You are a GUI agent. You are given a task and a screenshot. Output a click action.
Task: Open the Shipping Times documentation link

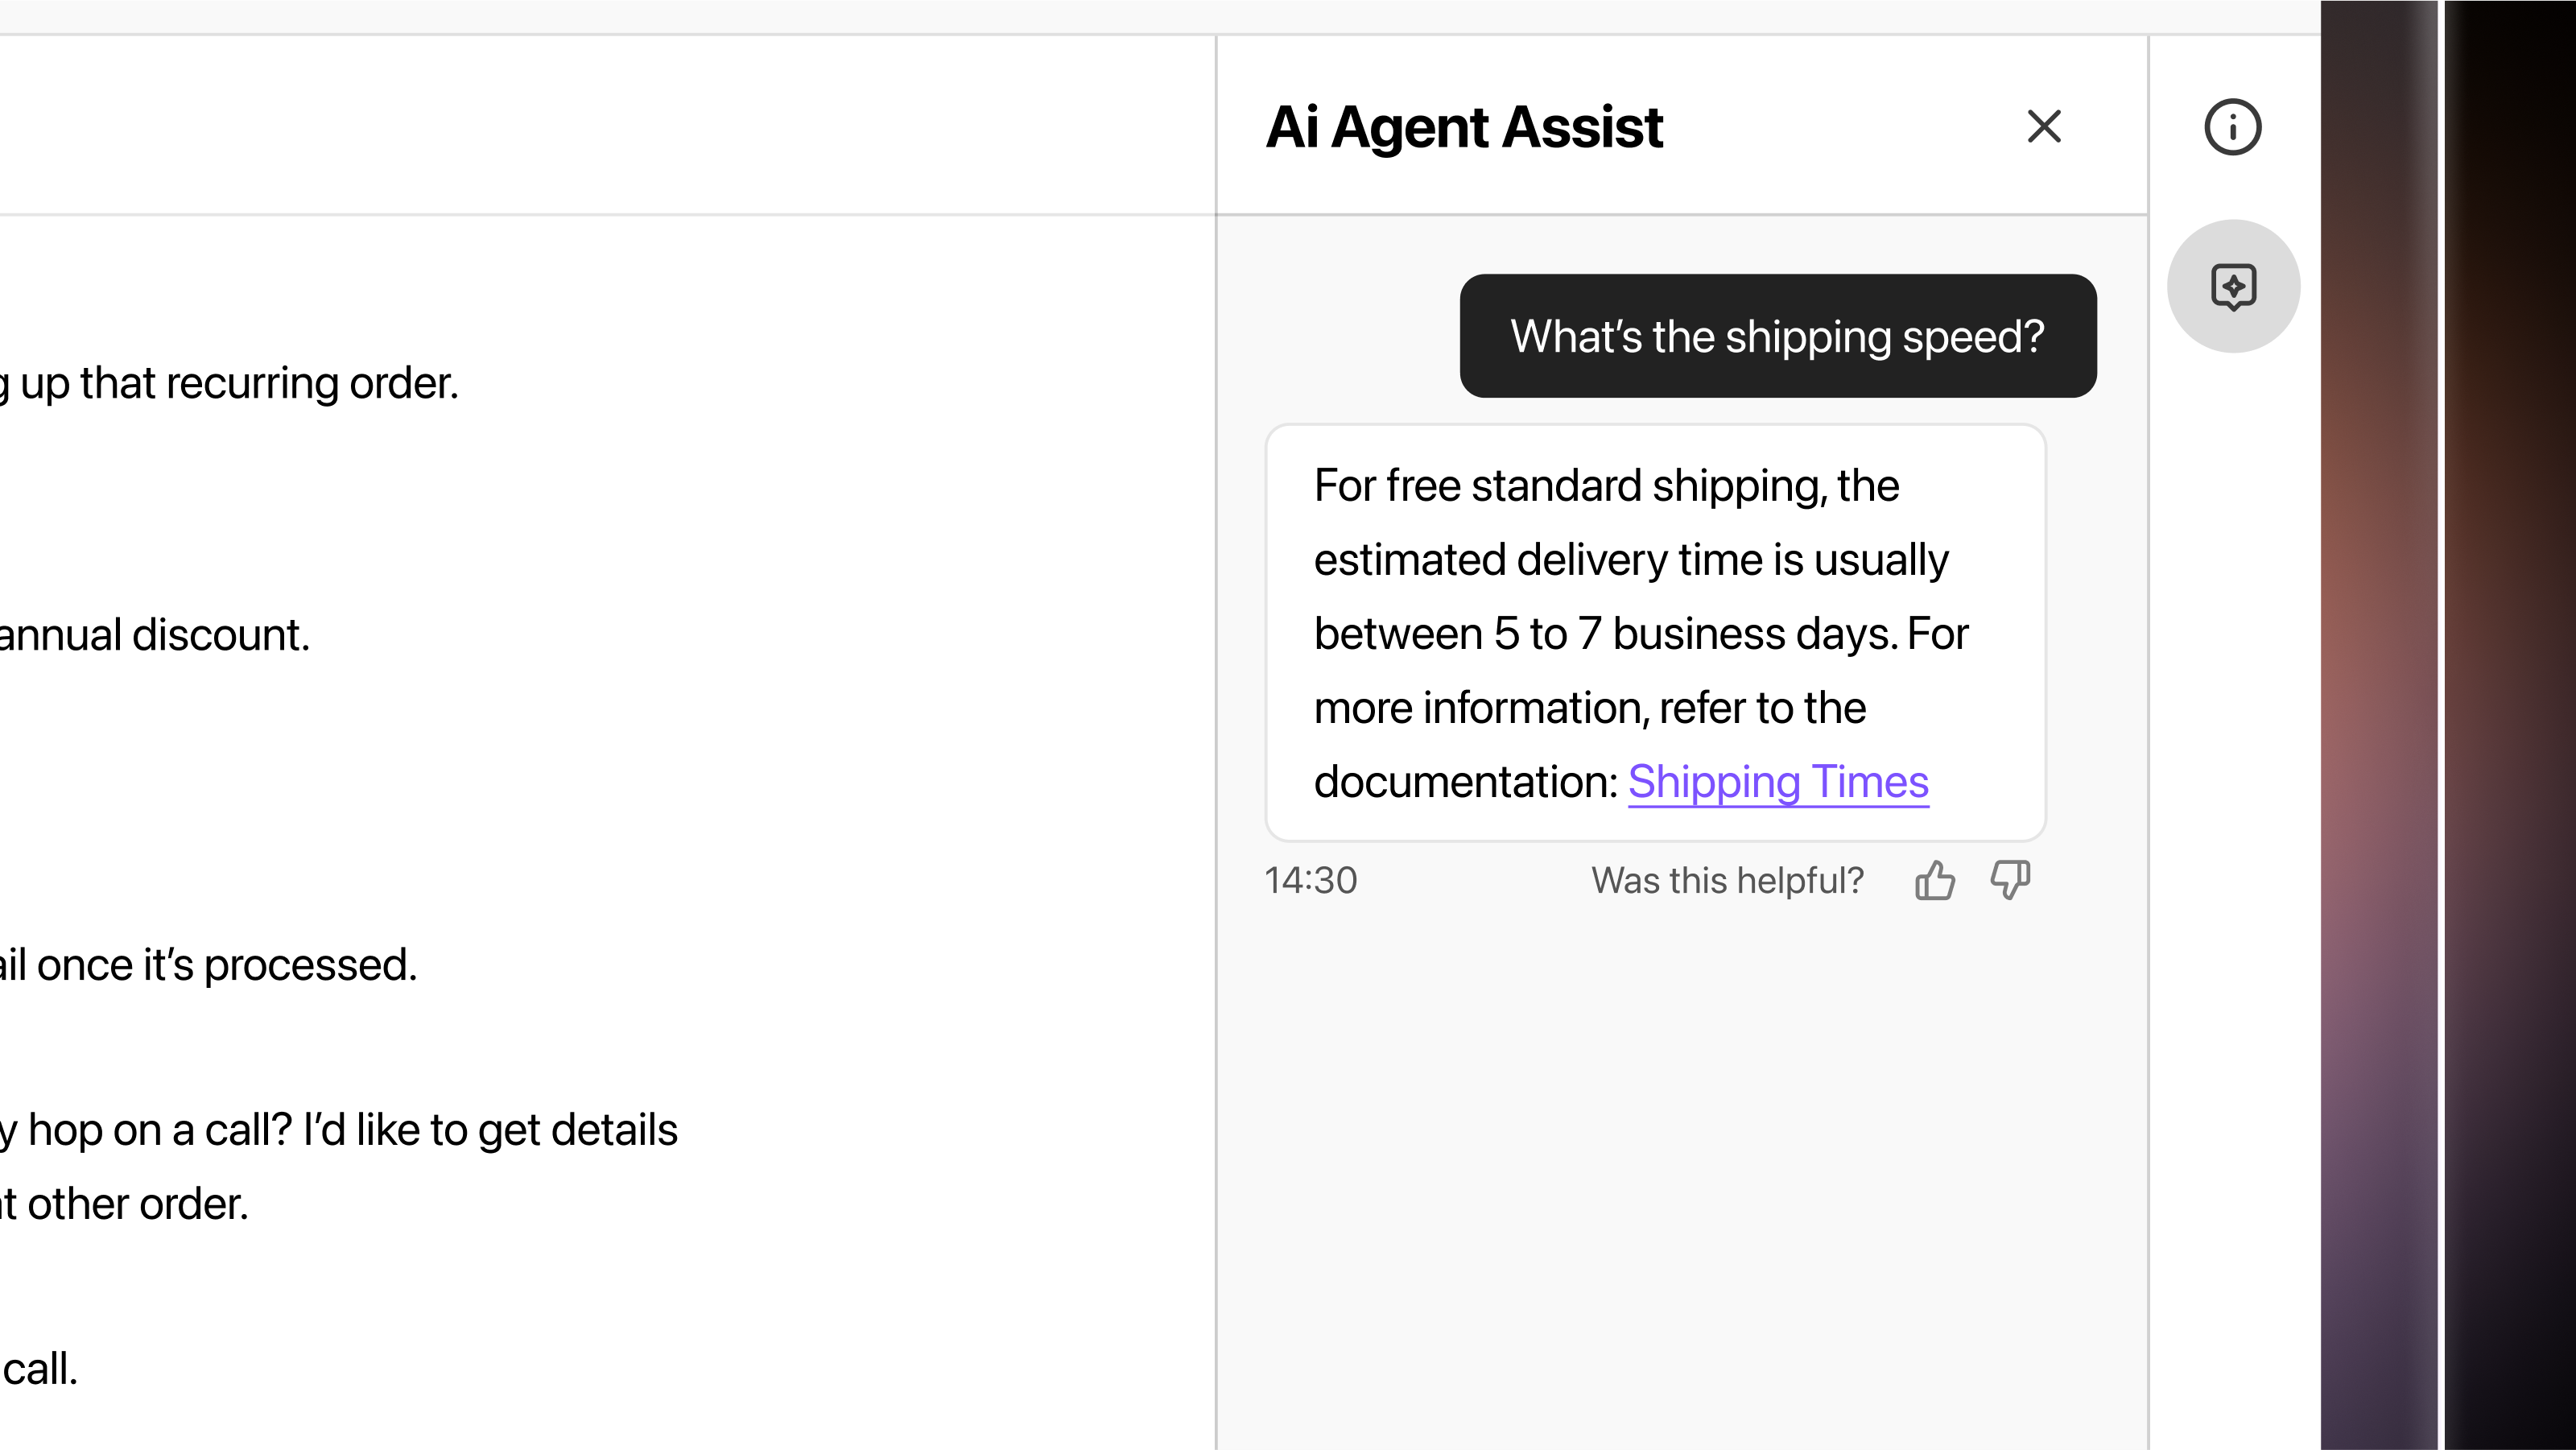click(1779, 782)
